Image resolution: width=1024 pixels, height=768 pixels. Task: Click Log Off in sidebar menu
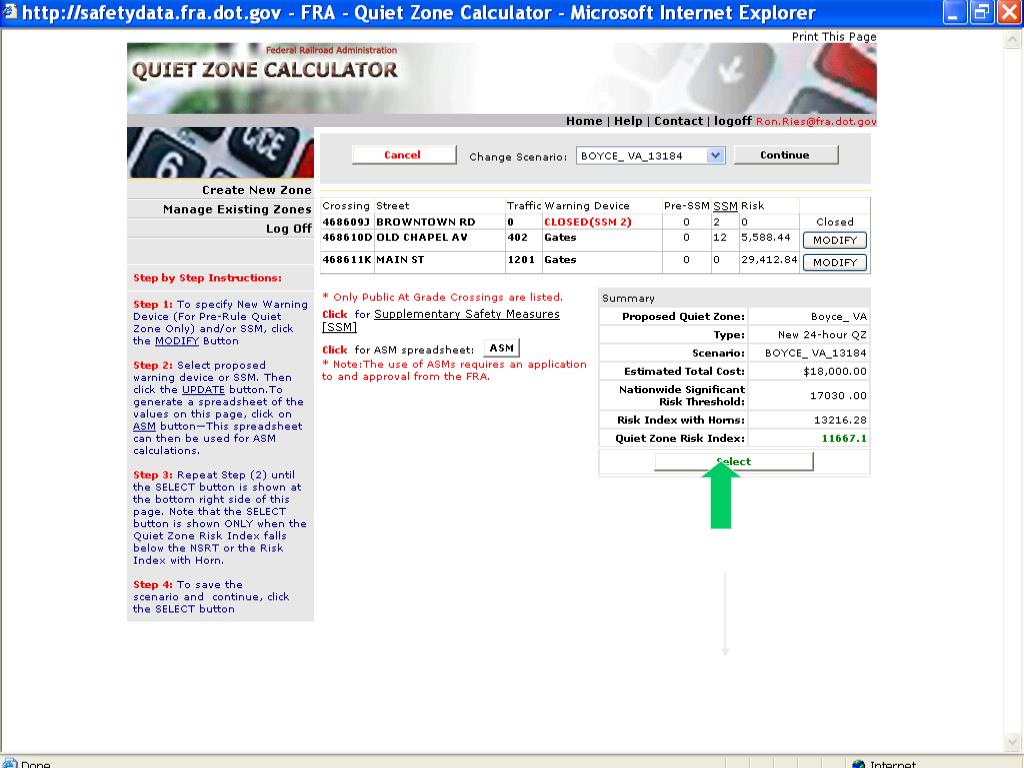click(289, 229)
